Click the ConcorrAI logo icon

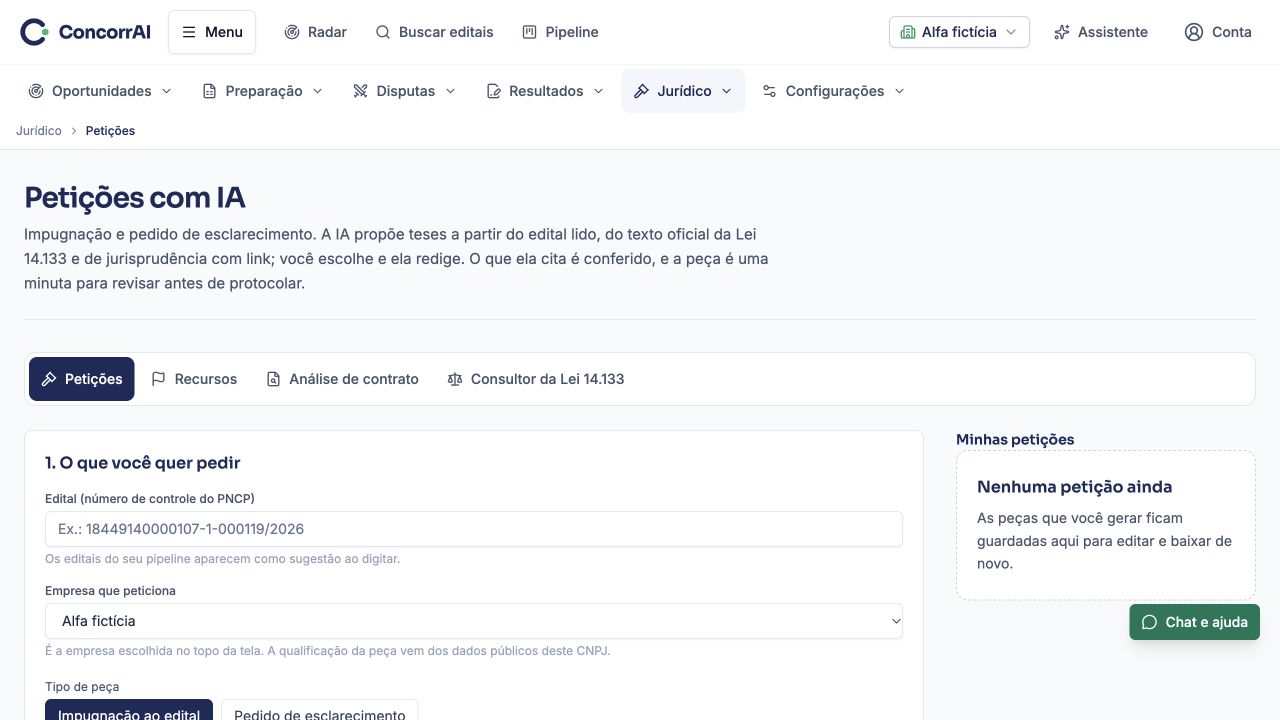click(x=34, y=32)
